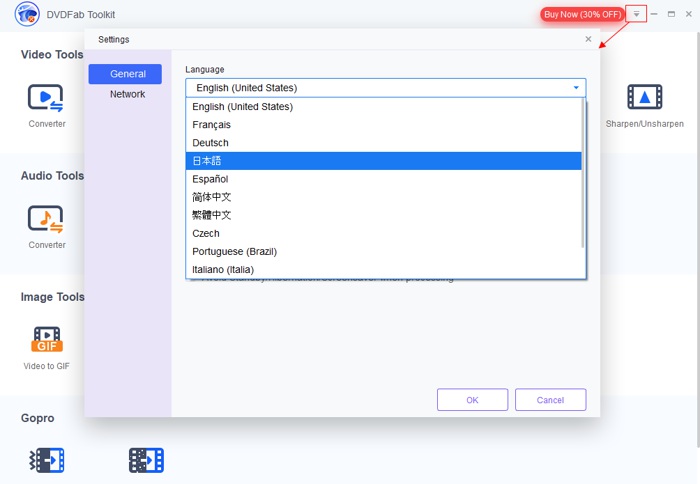Collapse the Language combo box arrow
The height and width of the screenshot is (484, 700).
(x=576, y=88)
